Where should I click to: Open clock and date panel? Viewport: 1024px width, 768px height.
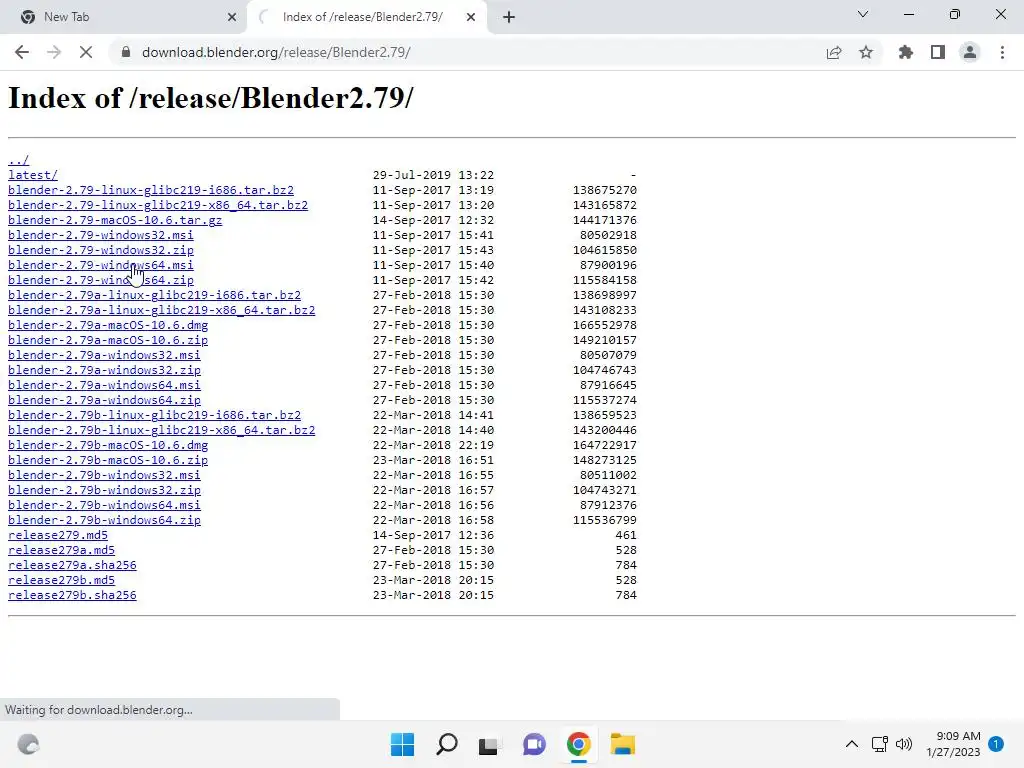(x=953, y=744)
